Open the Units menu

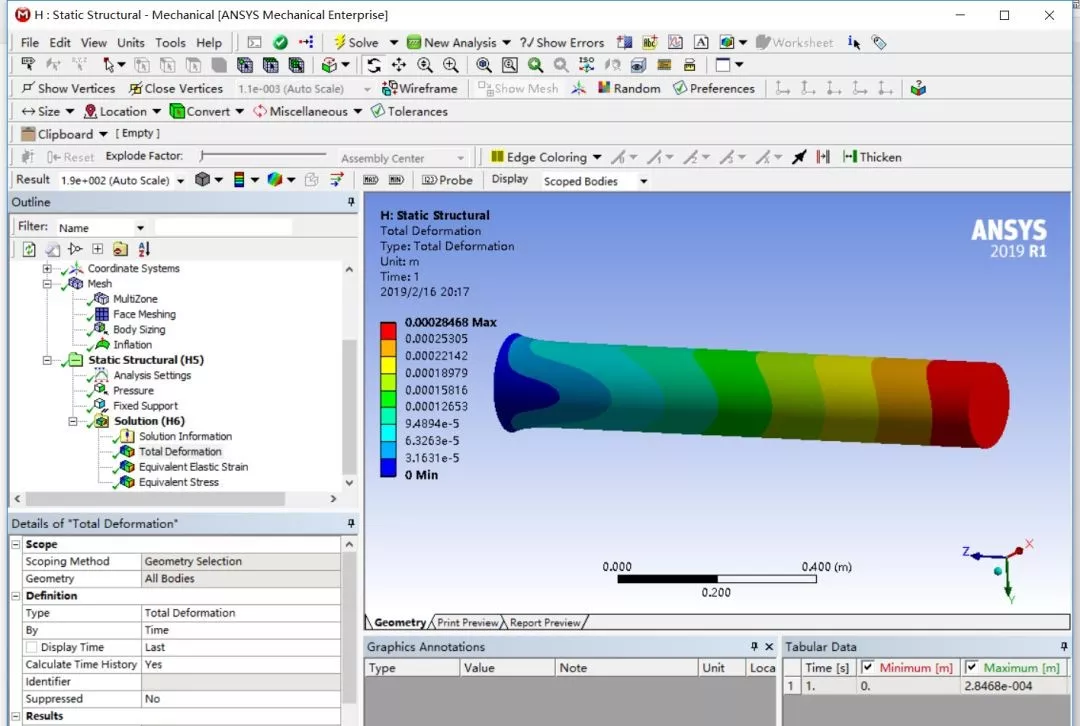coord(131,43)
